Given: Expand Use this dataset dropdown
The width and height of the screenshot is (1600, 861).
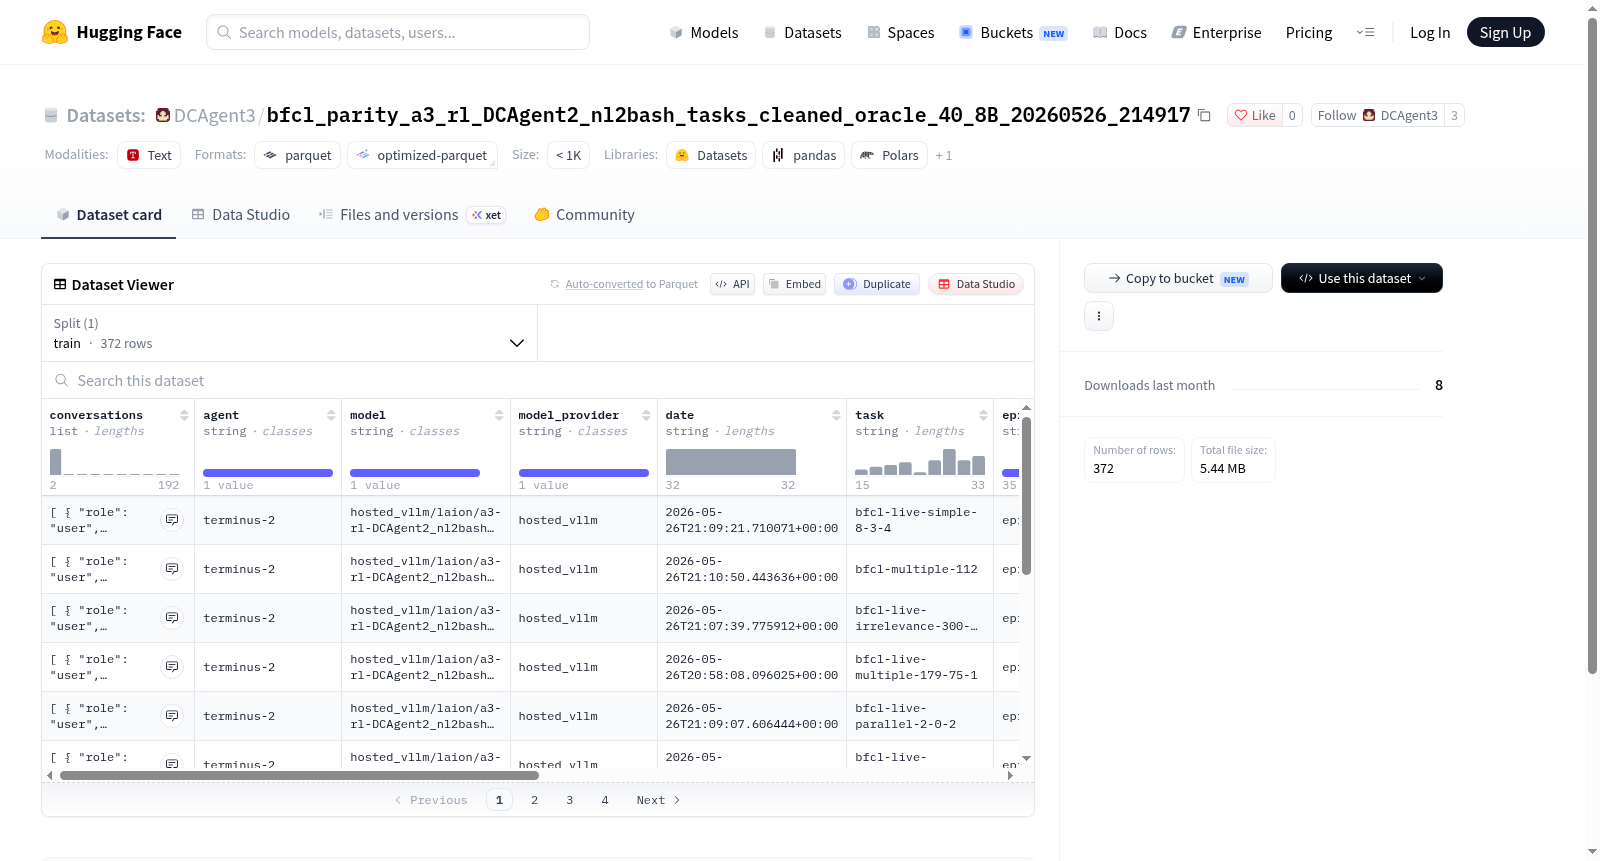Looking at the screenshot, I should click(1362, 278).
